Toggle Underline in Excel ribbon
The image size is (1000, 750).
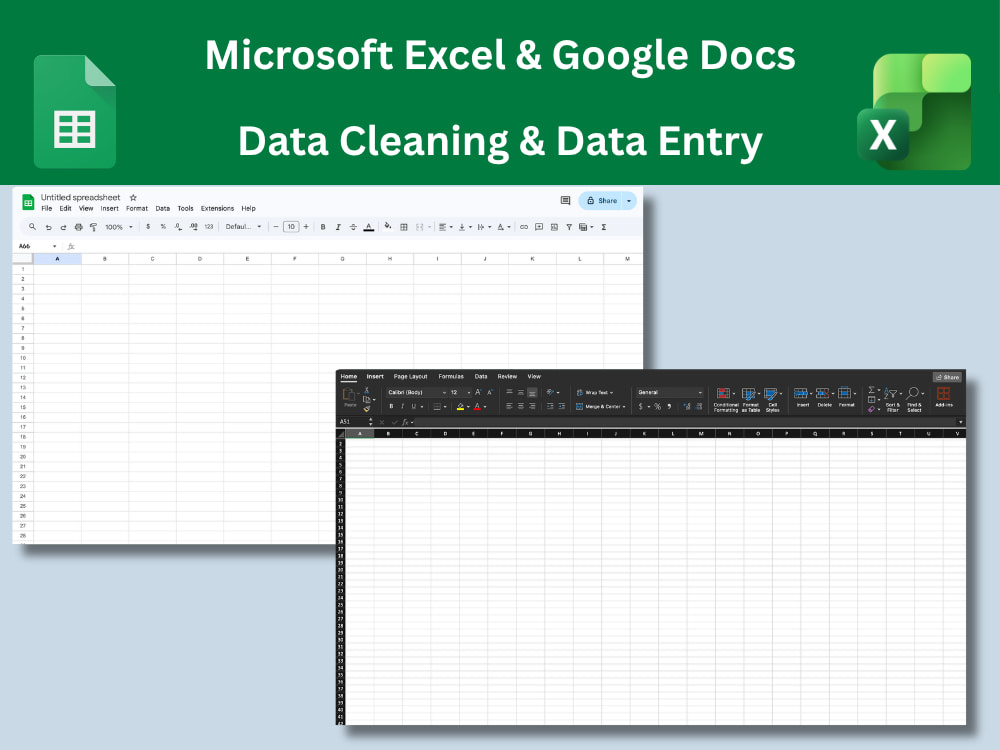pos(413,406)
